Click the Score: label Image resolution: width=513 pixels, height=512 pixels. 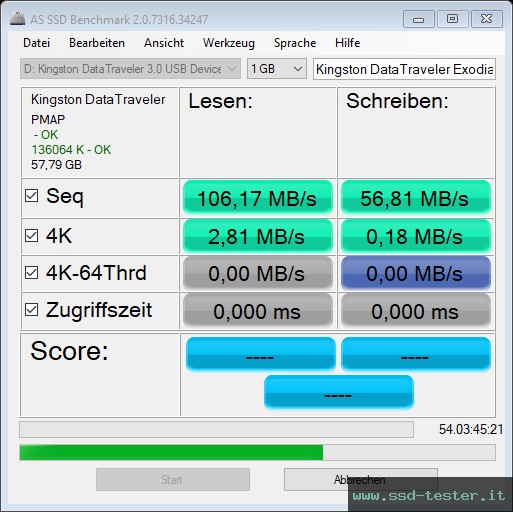click(x=69, y=351)
